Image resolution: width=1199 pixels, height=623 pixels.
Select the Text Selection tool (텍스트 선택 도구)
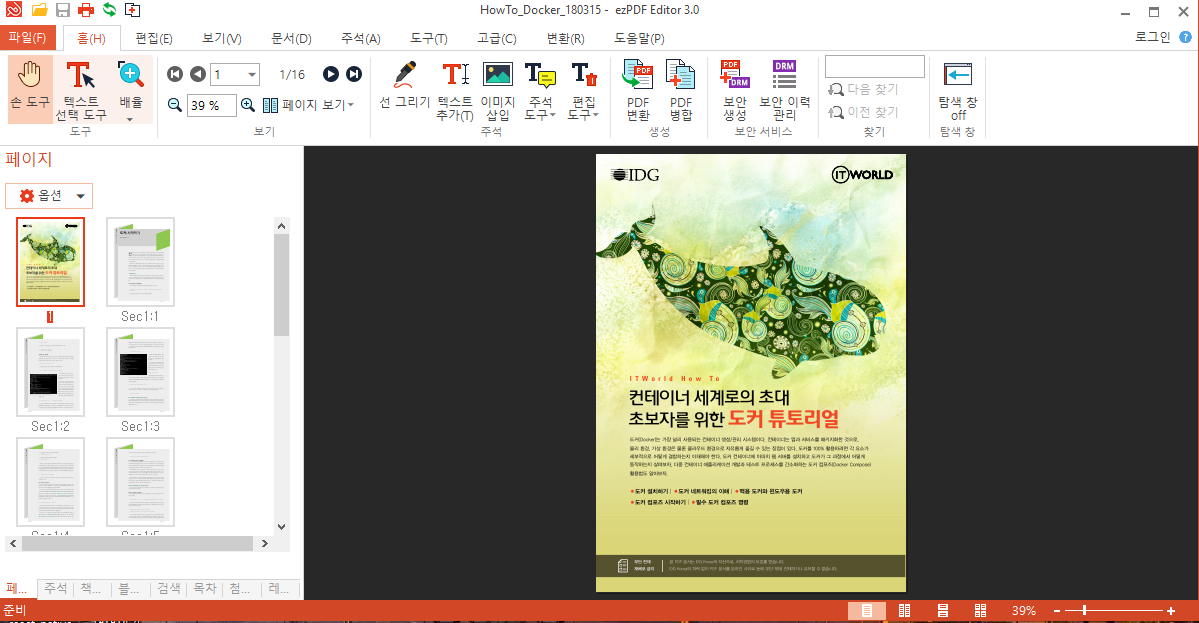coord(80,90)
